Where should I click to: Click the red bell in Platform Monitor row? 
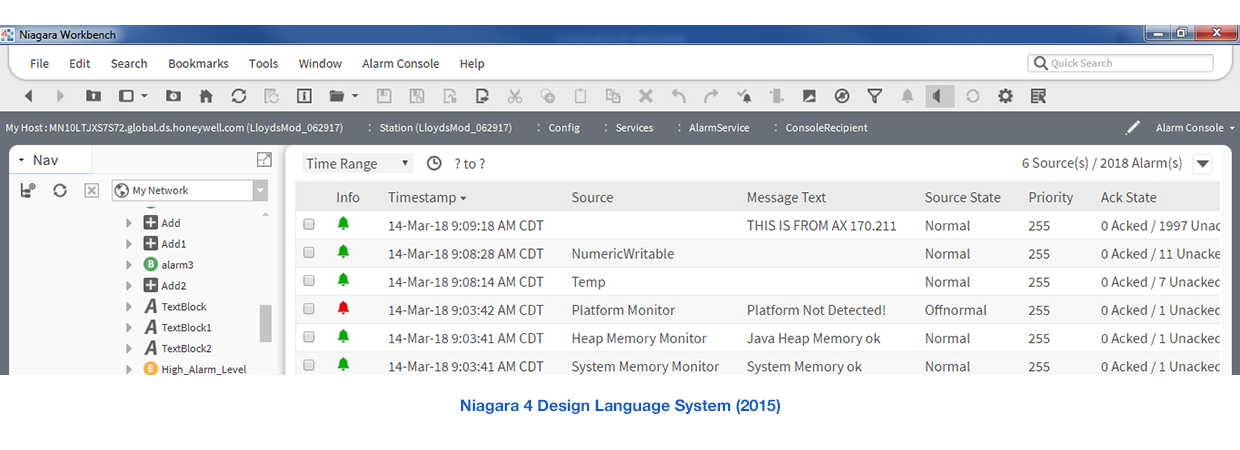[x=343, y=308]
